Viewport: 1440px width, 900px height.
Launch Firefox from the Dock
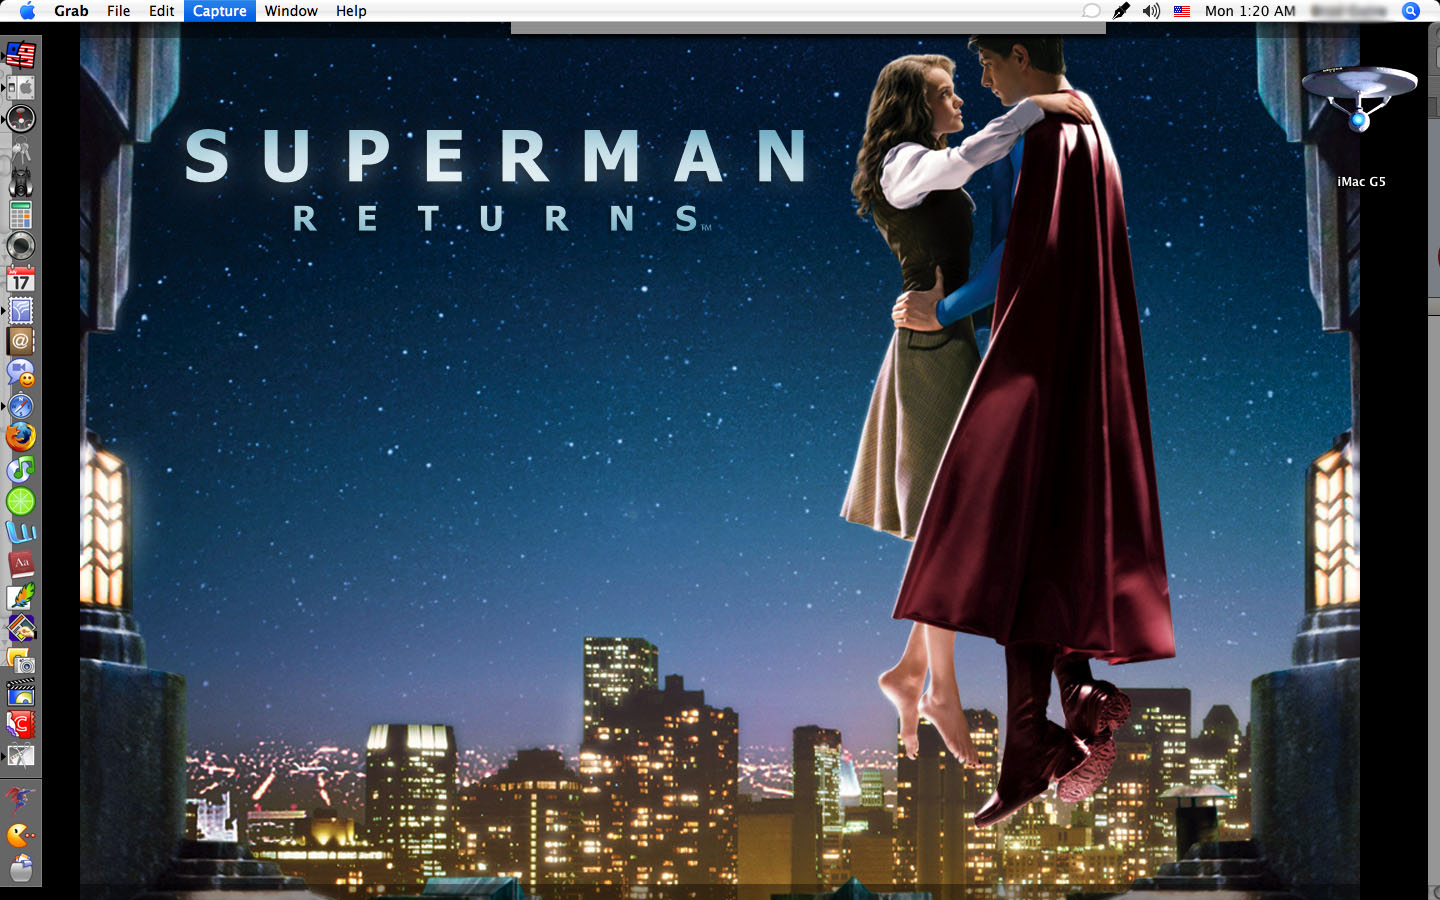click(x=21, y=437)
